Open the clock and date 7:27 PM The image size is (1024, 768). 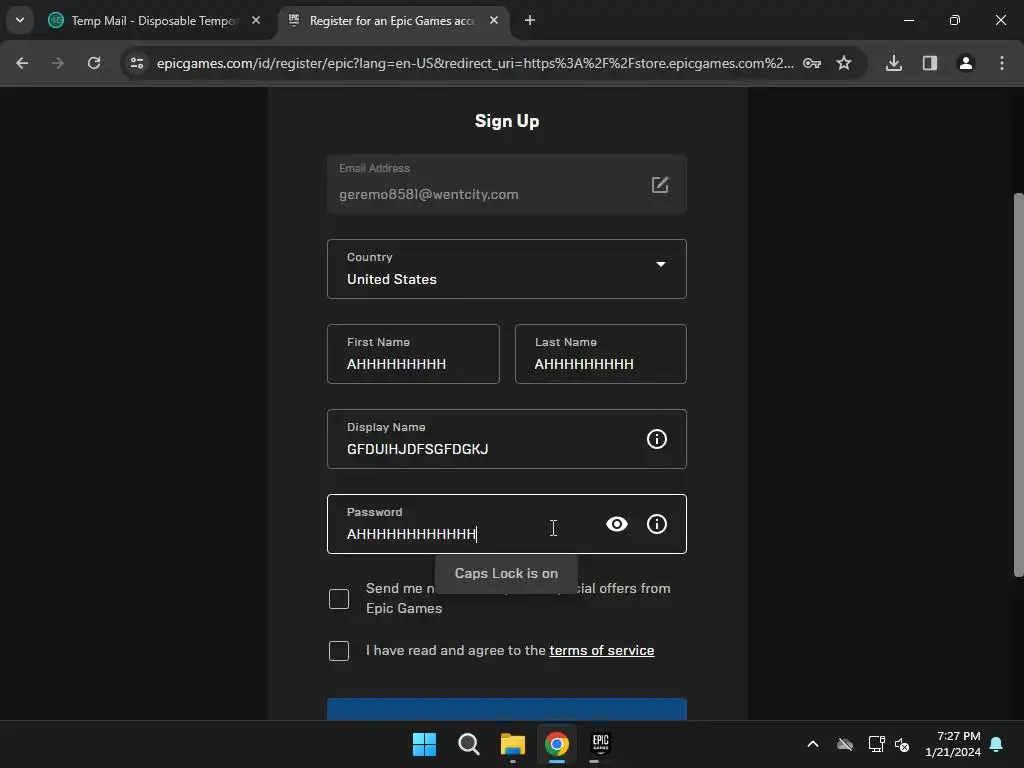pyautogui.click(x=953, y=744)
